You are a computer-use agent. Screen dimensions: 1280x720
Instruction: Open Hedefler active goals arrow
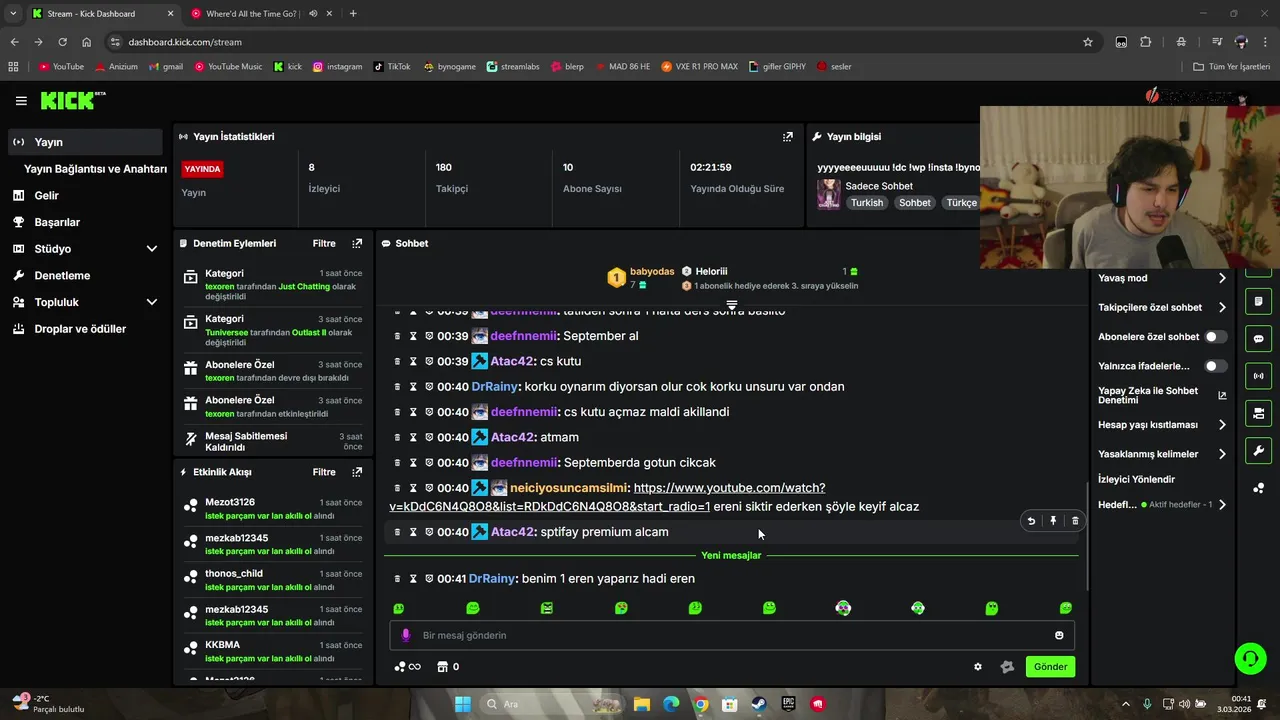1222,505
